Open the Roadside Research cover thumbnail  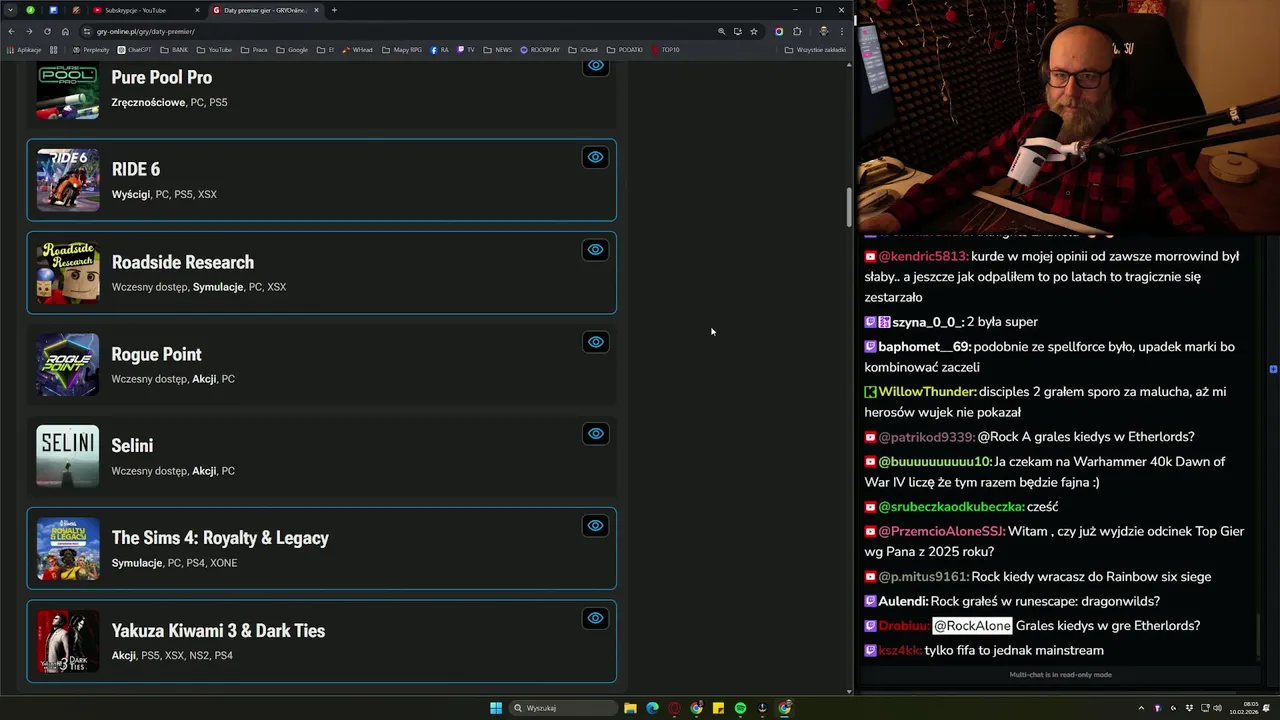click(x=68, y=272)
